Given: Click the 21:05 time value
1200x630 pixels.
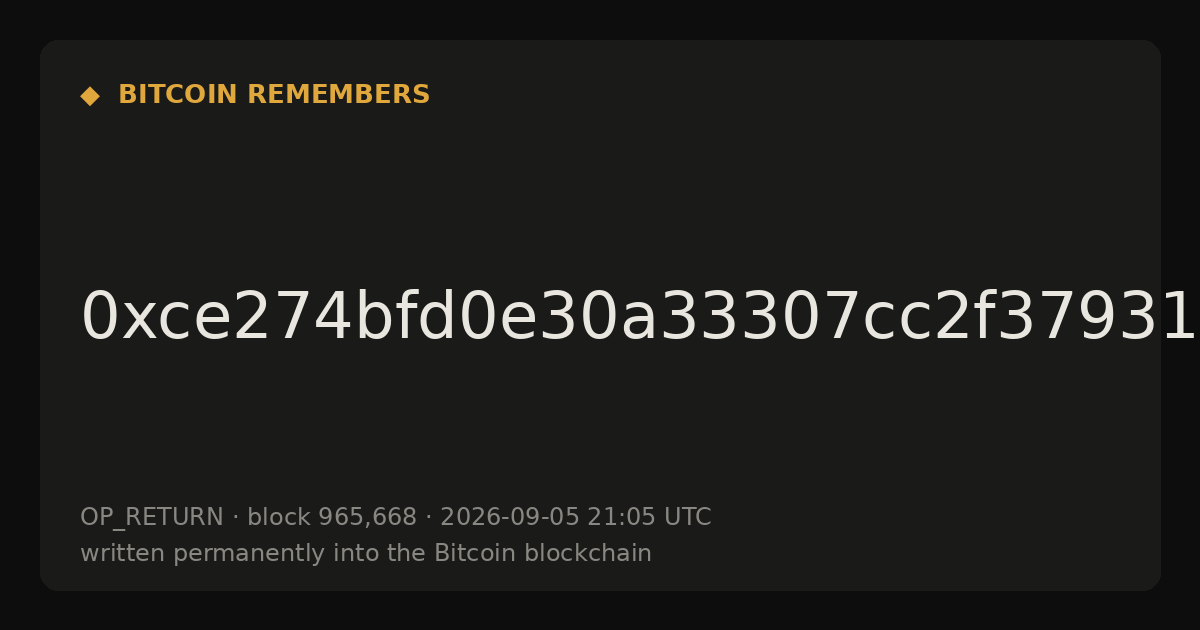Looking at the screenshot, I should [620, 518].
